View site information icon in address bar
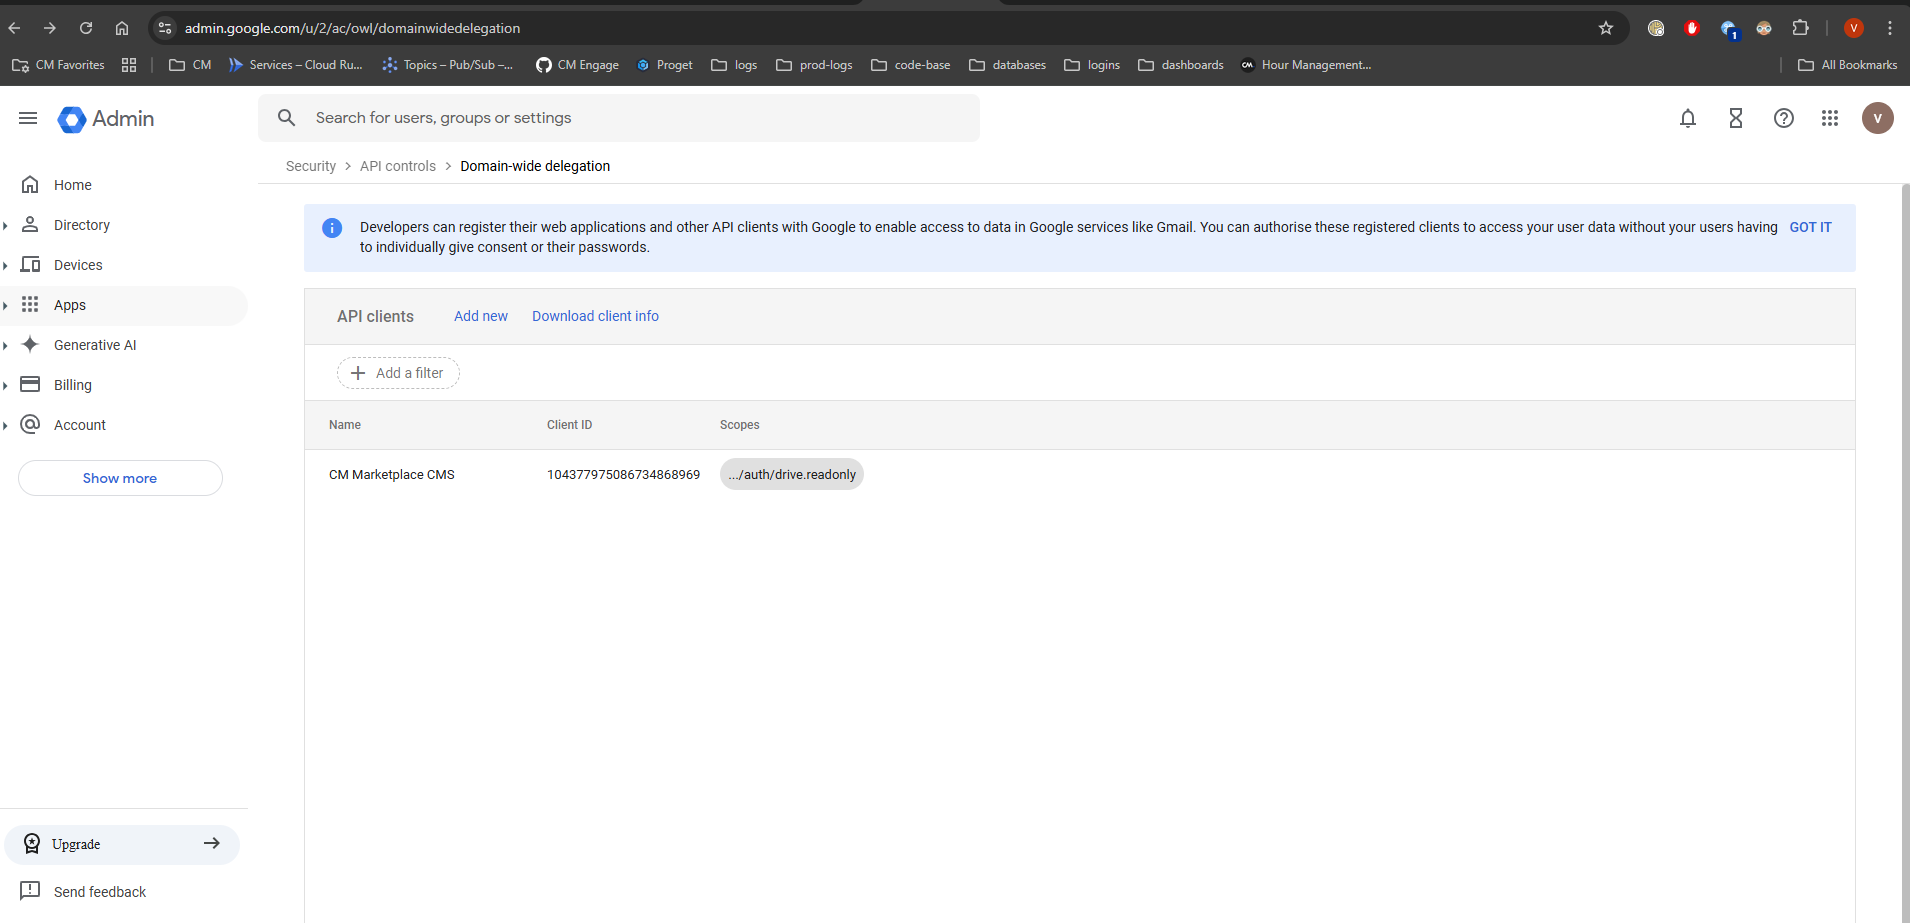1910x923 pixels. click(165, 28)
